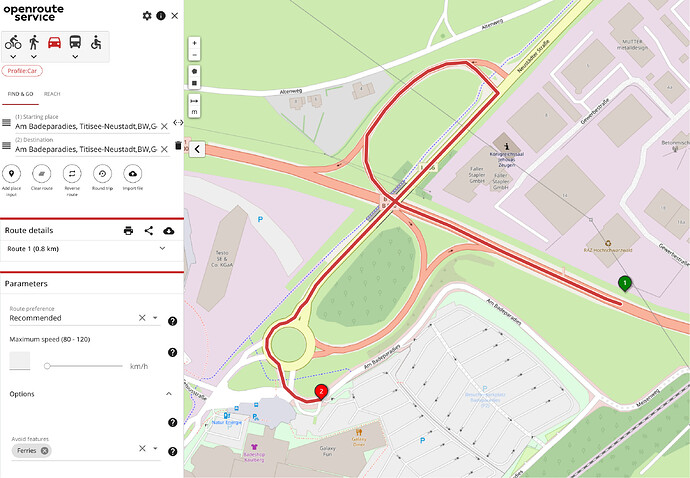Remove the Ferries avoid chip
Screen dimensions: 690x478
click(44, 451)
